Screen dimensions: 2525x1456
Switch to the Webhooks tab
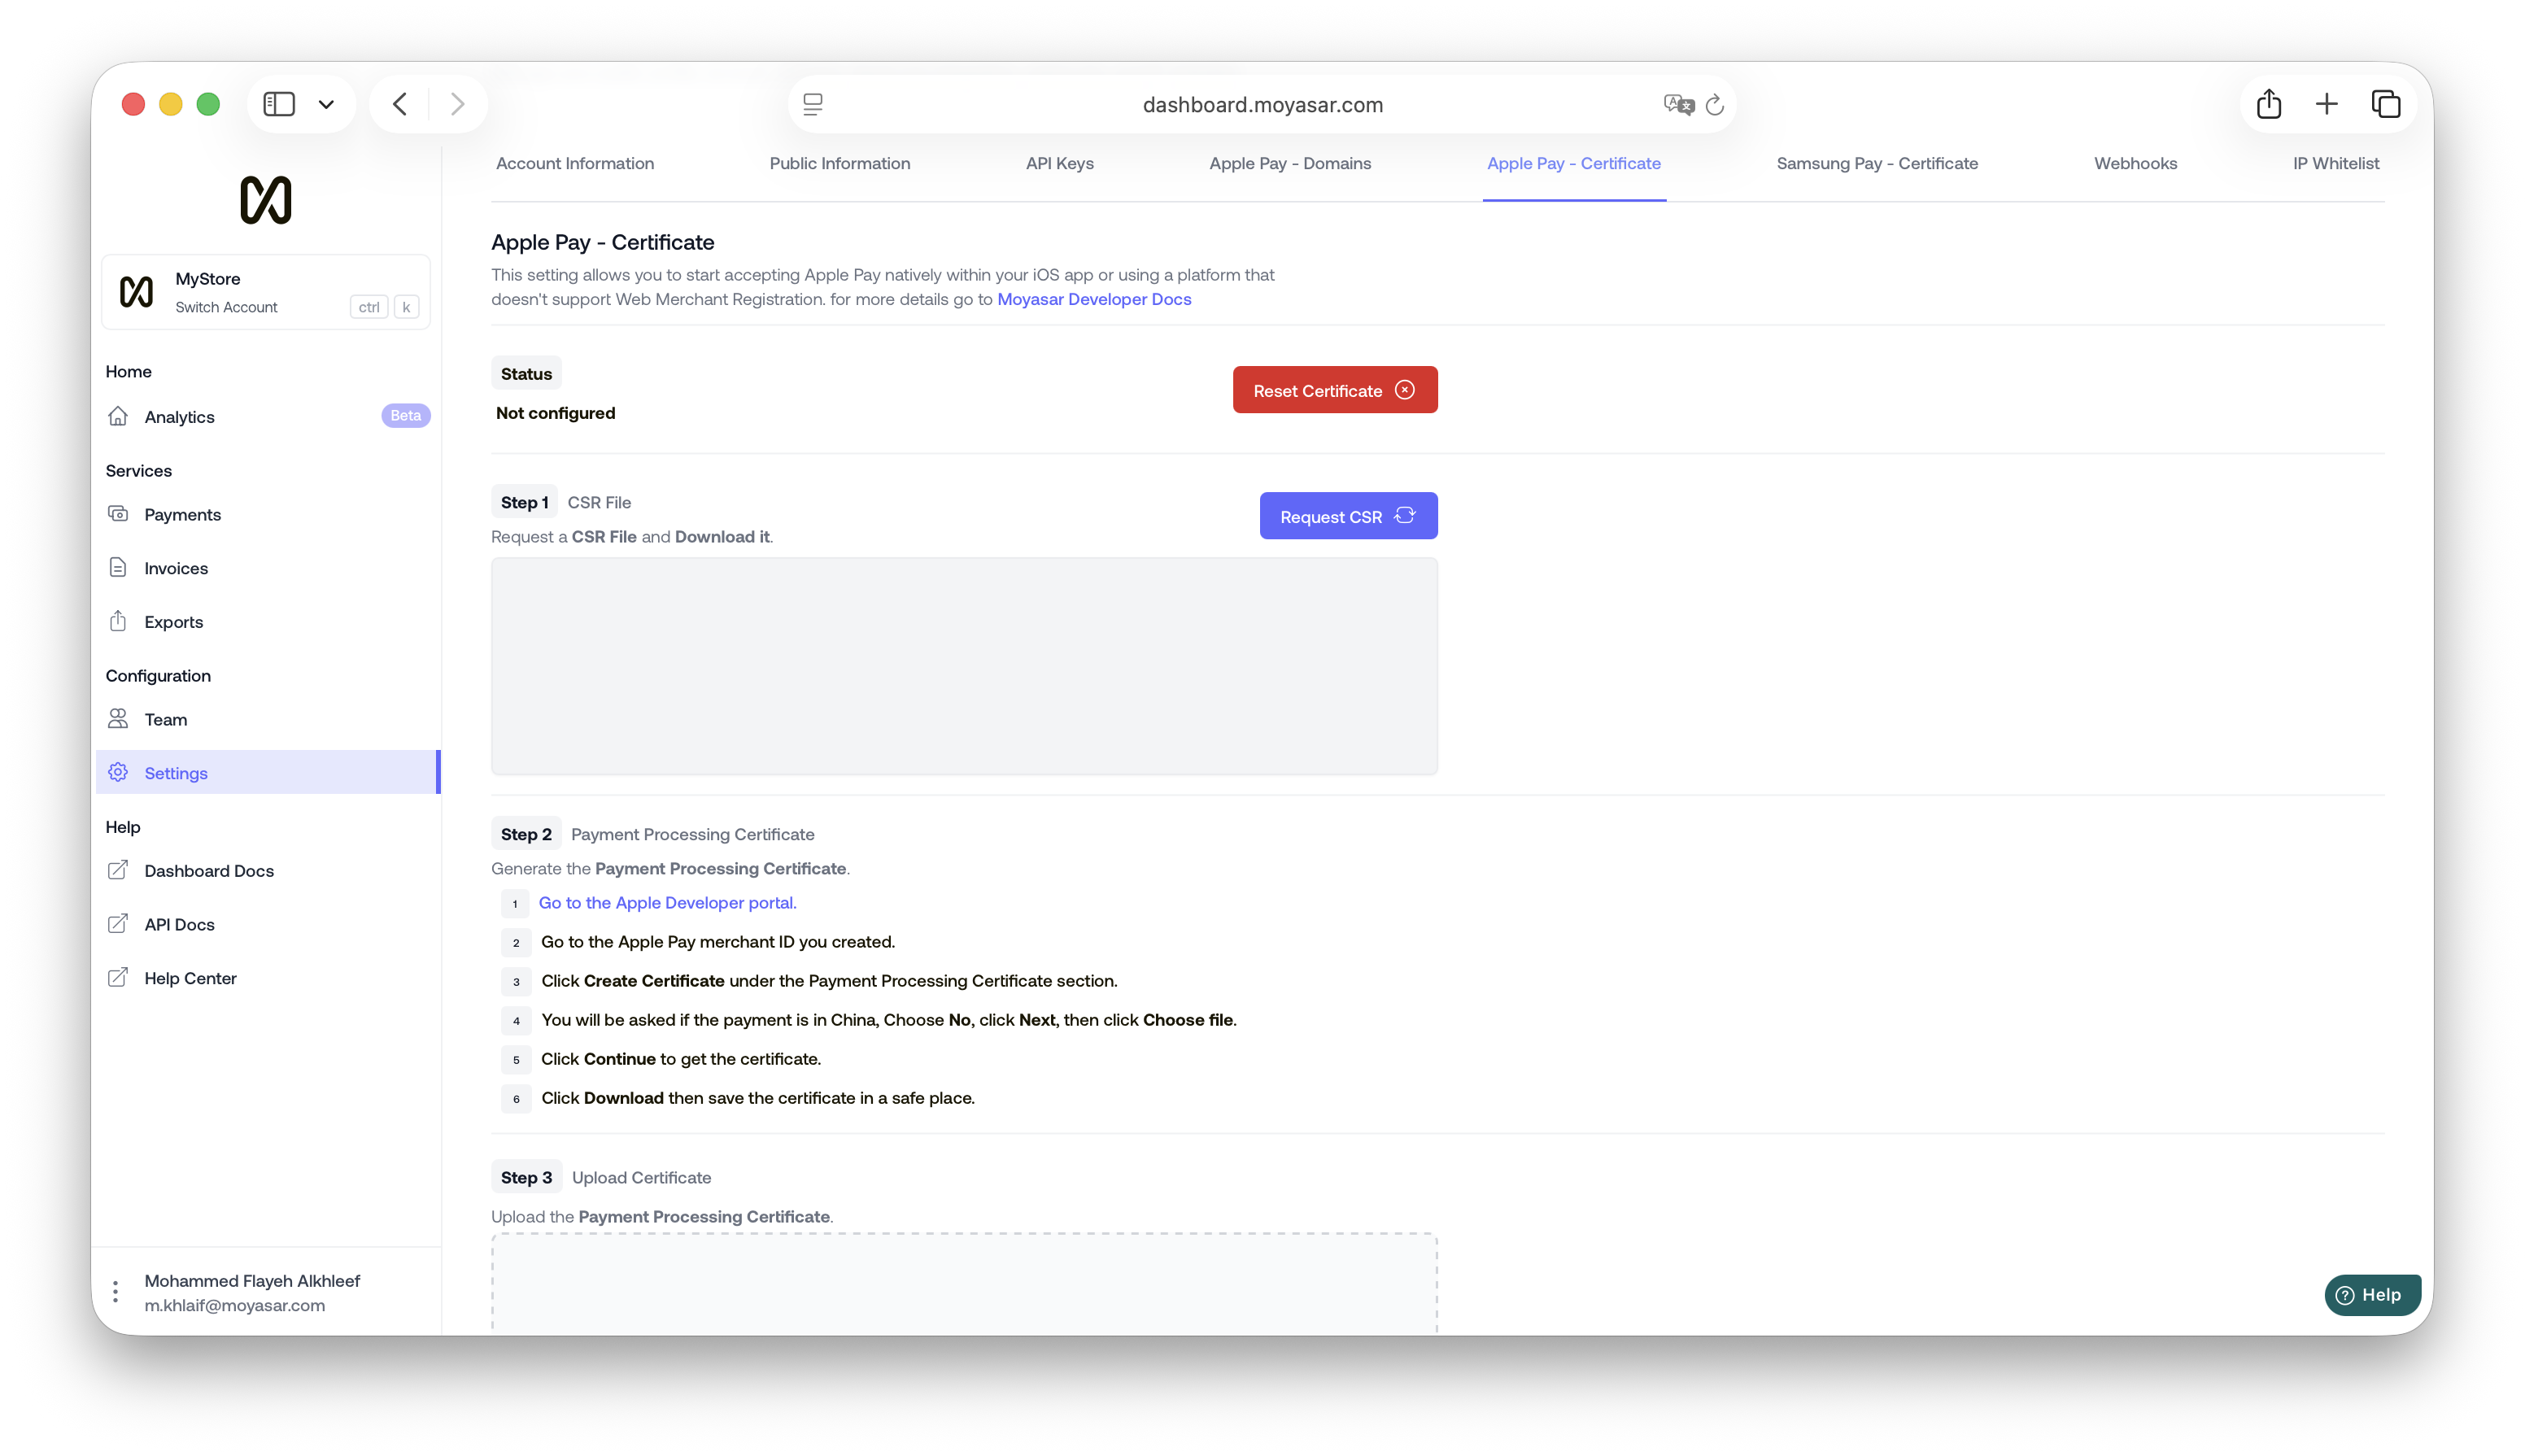tap(2135, 163)
